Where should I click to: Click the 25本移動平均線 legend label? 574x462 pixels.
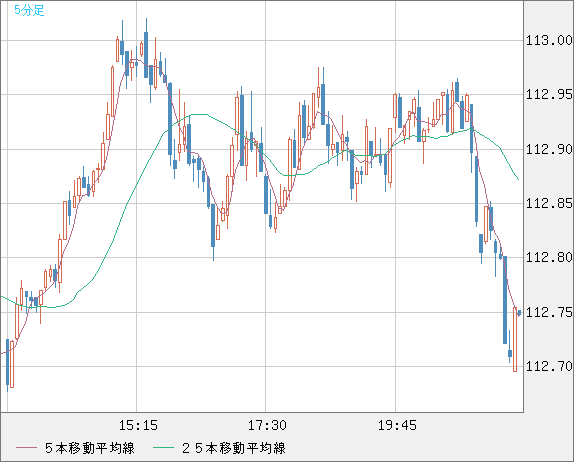coord(234,448)
